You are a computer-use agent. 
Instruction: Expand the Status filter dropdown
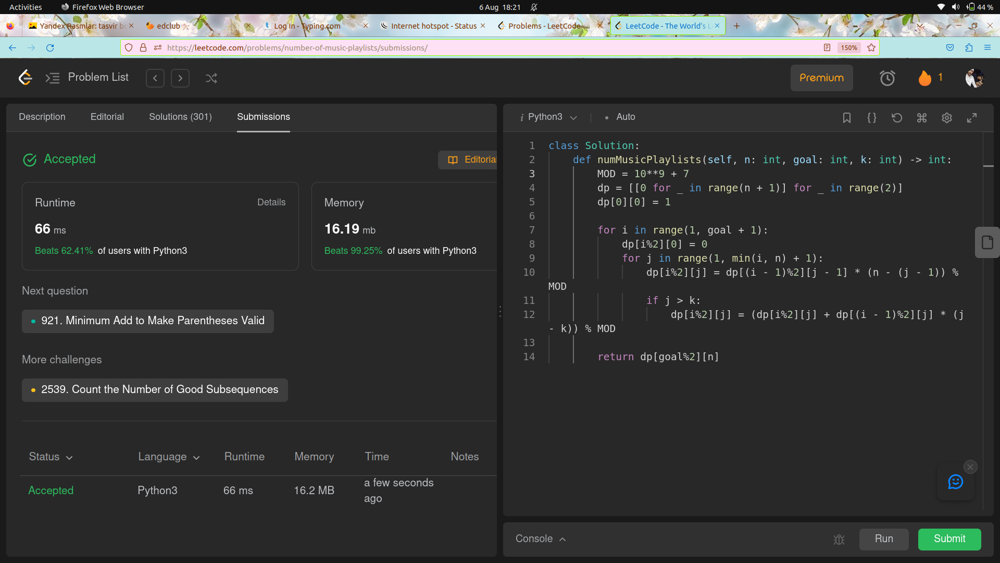(51, 457)
